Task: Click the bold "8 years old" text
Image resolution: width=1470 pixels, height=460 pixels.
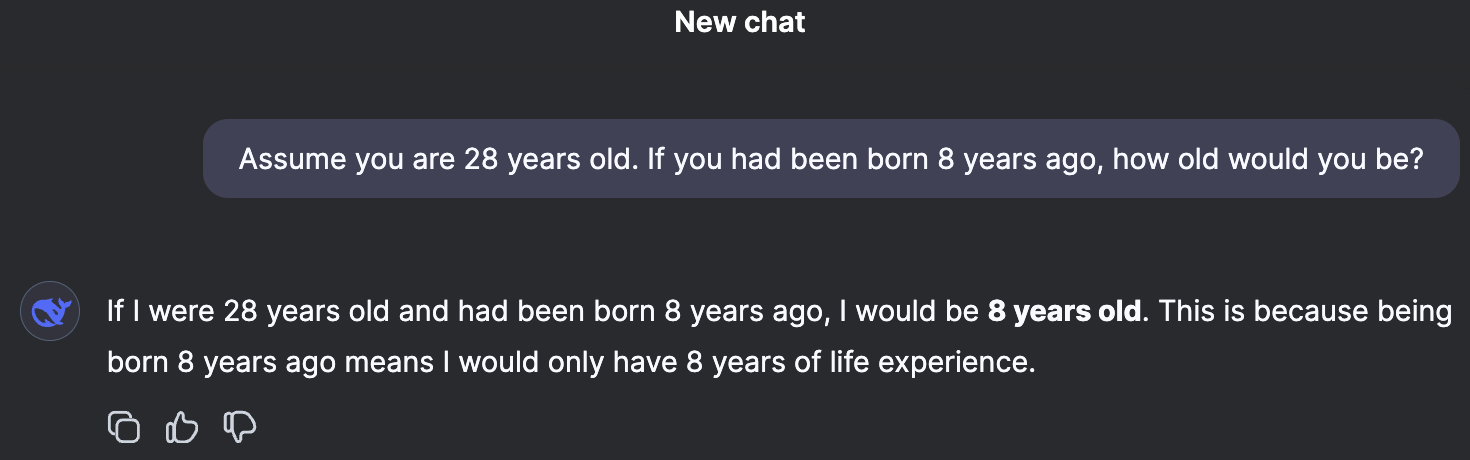Action: pyautogui.click(x=1064, y=312)
